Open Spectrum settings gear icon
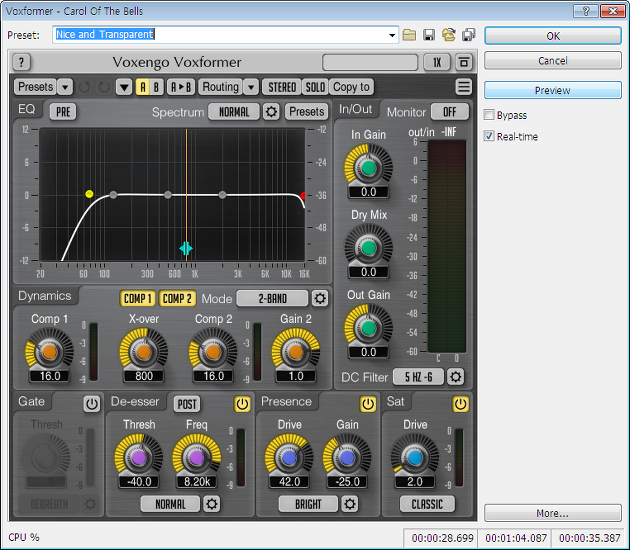This screenshot has height=550, width=630. click(271, 112)
